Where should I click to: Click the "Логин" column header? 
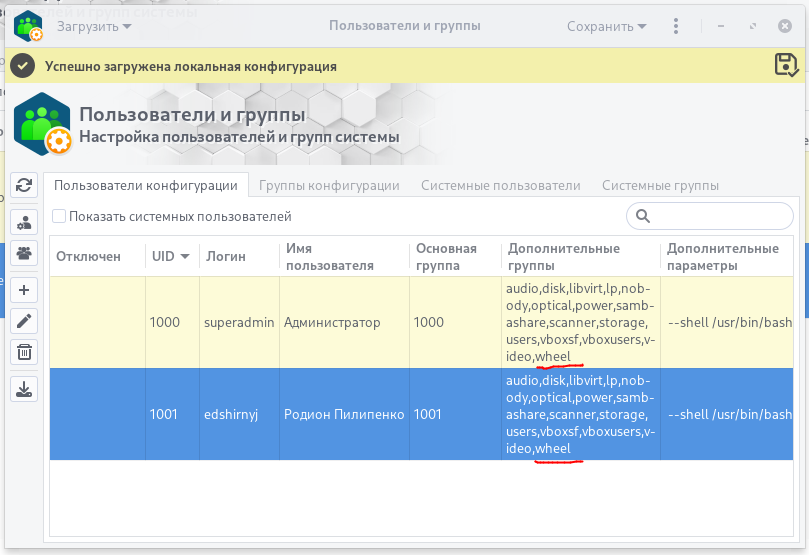pyautogui.click(x=225, y=256)
